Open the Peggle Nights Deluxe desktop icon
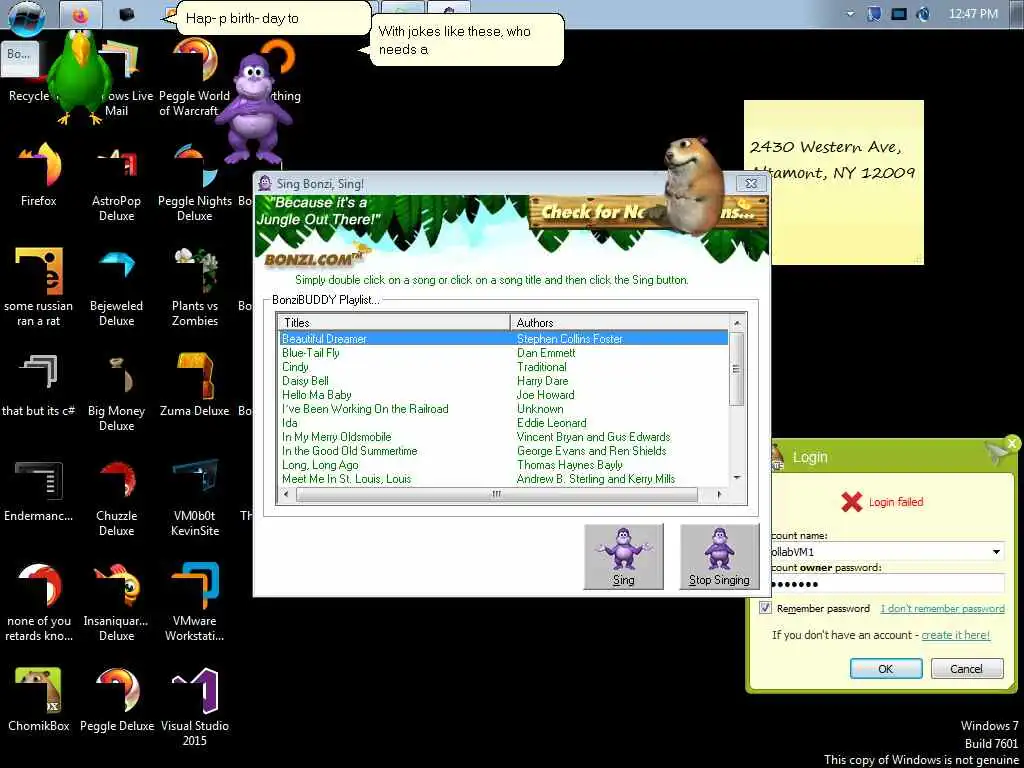The height and width of the screenshot is (768, 1024). click(x=195, y=181)
